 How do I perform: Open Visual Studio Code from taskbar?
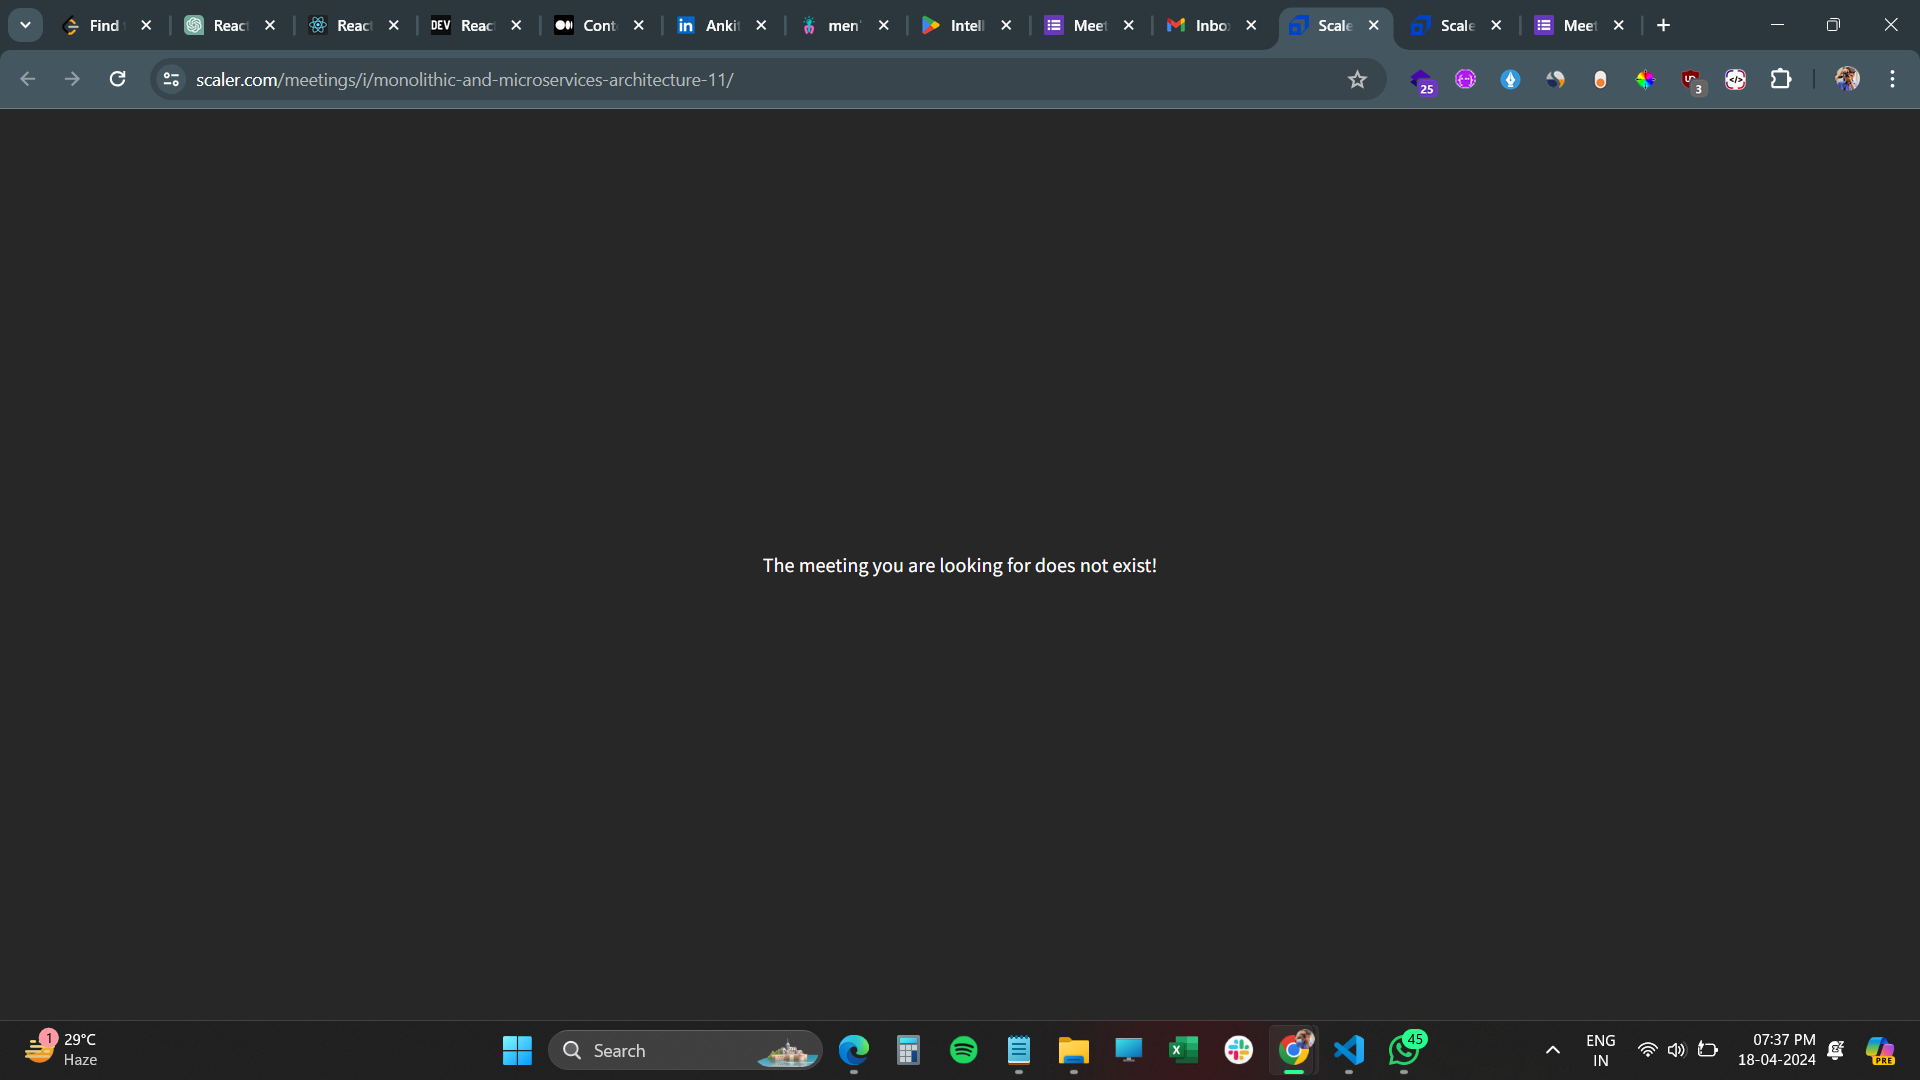pos(1349,1050)
